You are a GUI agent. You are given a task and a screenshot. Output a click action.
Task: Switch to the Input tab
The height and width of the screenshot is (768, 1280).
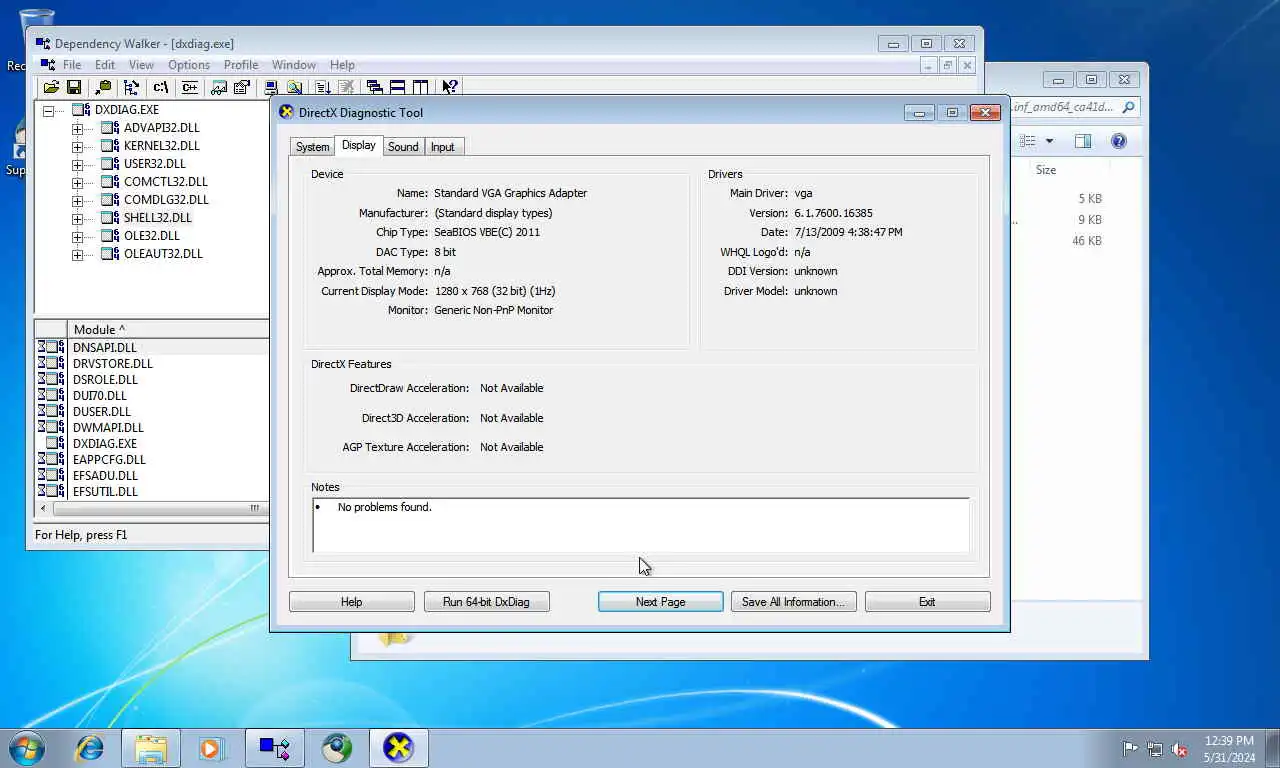point(442,147)
